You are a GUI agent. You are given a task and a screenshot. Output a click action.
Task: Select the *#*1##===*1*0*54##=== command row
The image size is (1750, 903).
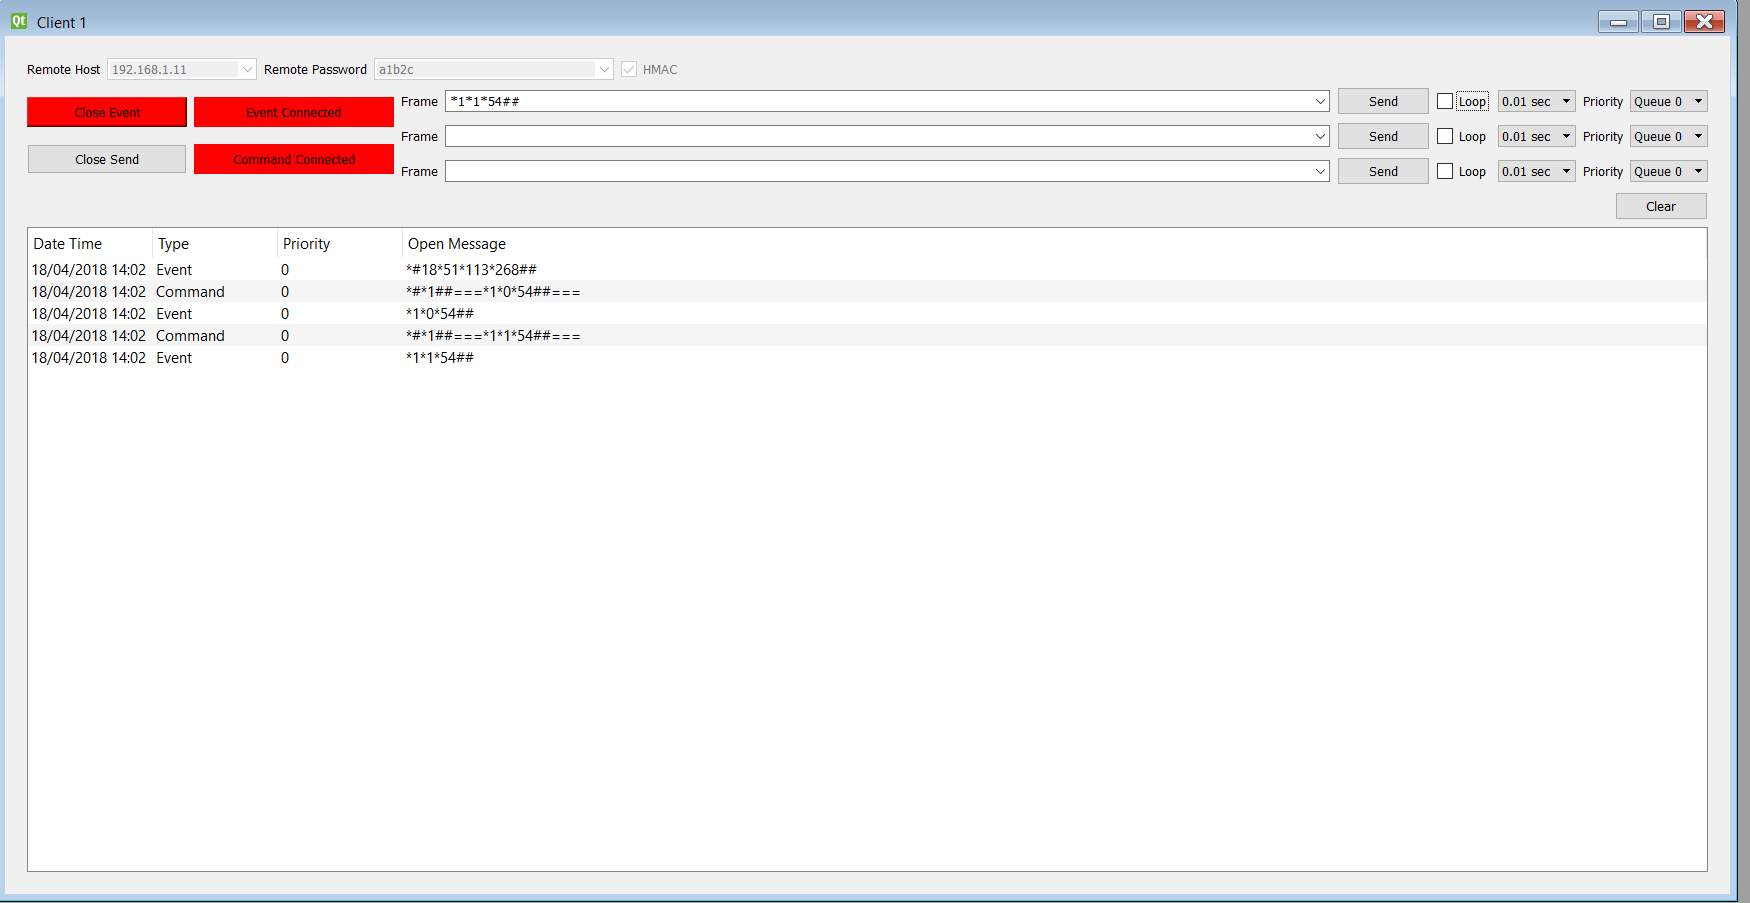pyautogui.click(x=867, y=291)
